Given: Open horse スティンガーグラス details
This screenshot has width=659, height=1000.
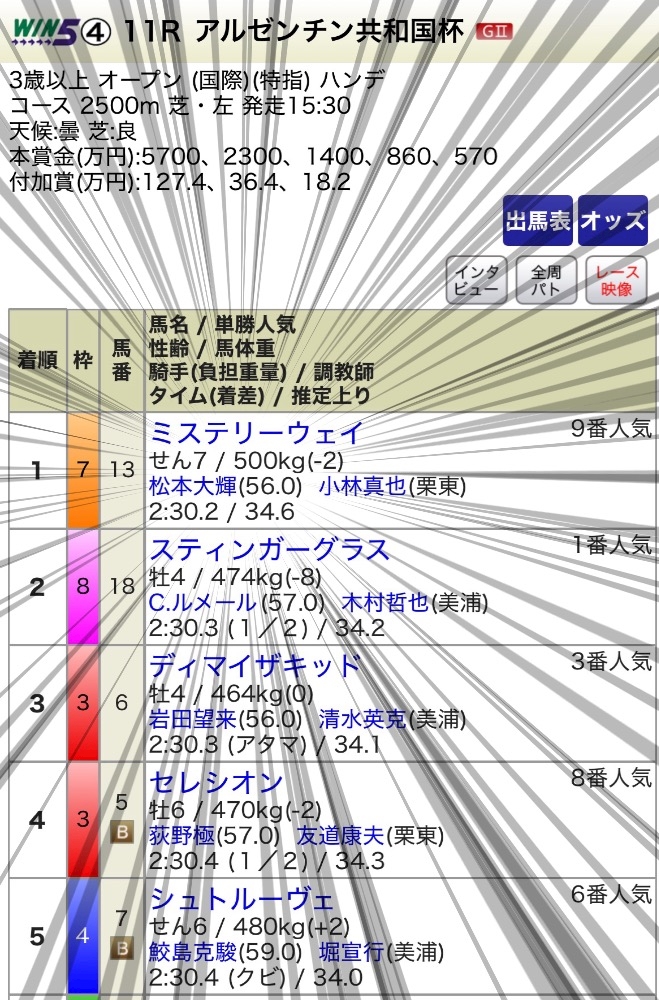Looking at the screenshot, I should 269,550.
